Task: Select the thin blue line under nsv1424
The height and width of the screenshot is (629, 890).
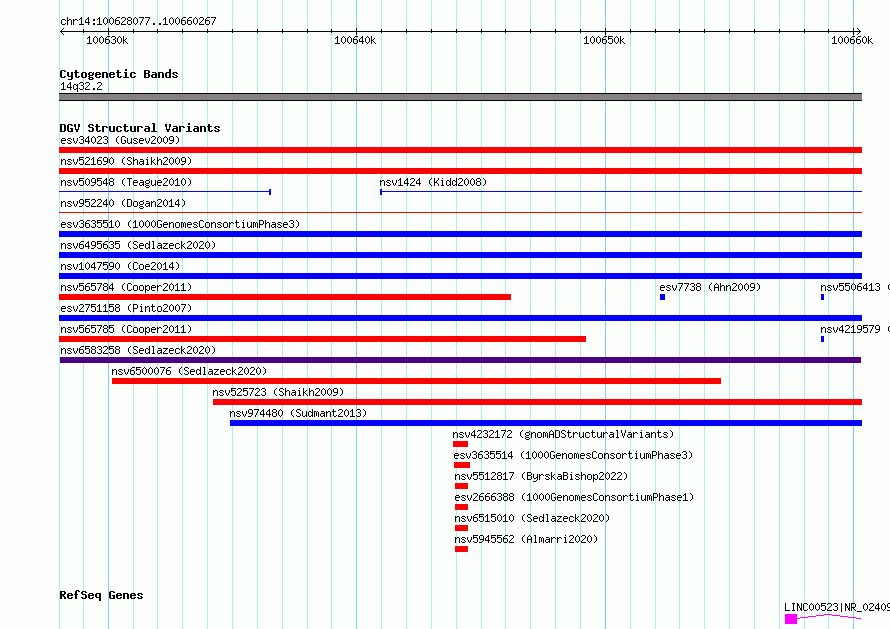Action: (621, 192)
